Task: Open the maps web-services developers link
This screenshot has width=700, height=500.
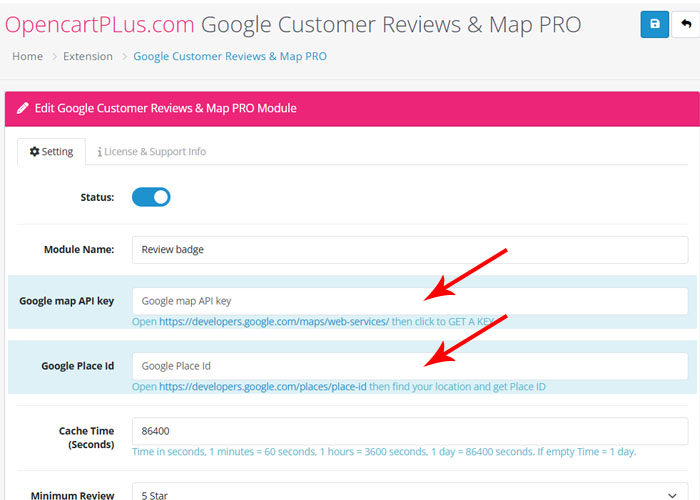Action: tap(274, 322)
